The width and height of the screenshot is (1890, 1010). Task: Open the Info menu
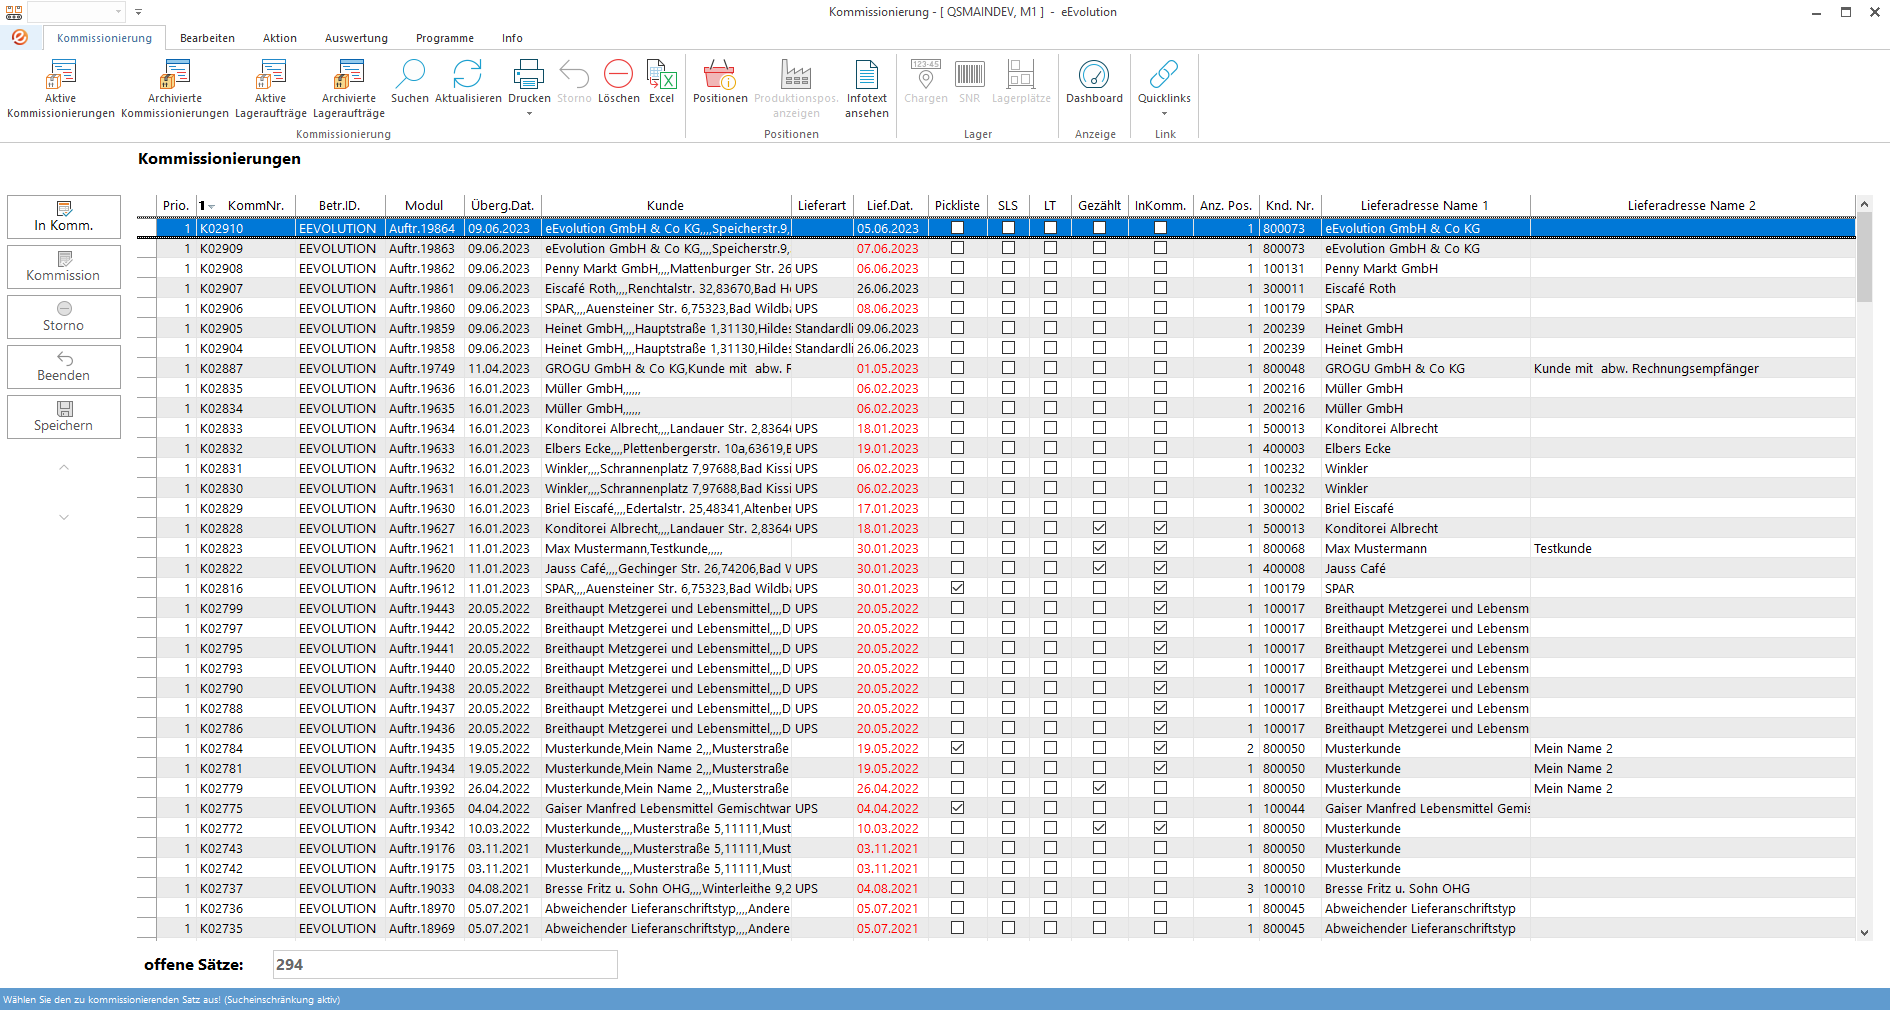(512, 38)
